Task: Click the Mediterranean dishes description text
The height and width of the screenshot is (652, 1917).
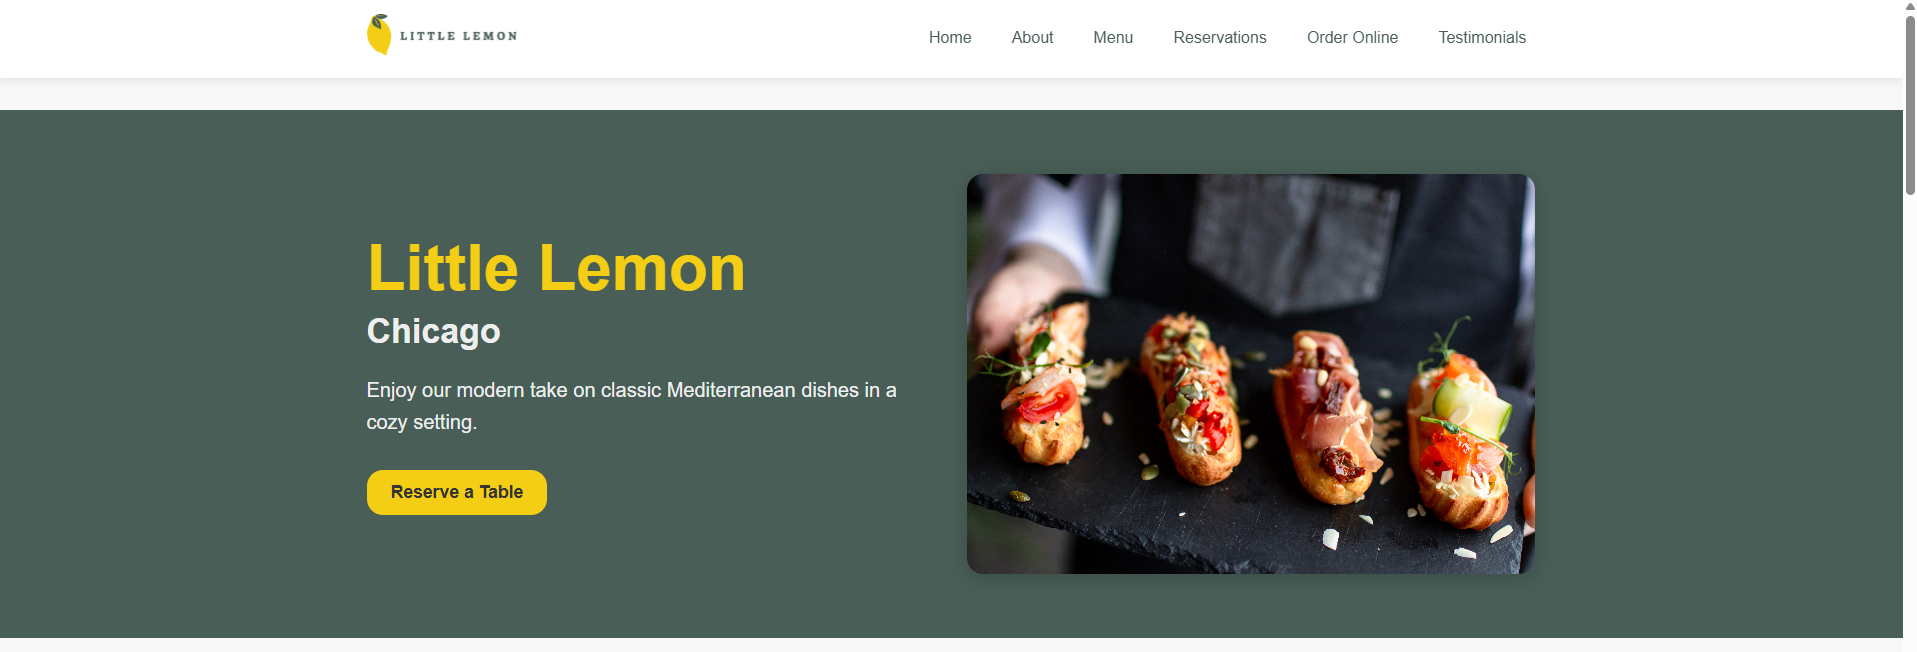Action: [631, 406]
